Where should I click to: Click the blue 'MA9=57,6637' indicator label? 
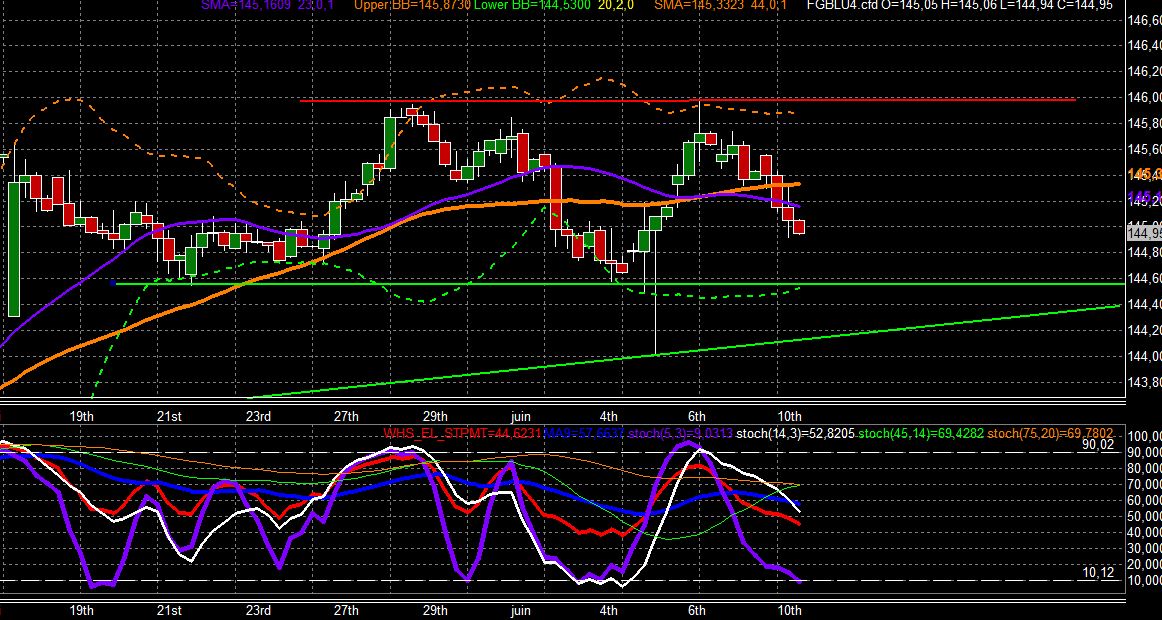pos(584,433)
